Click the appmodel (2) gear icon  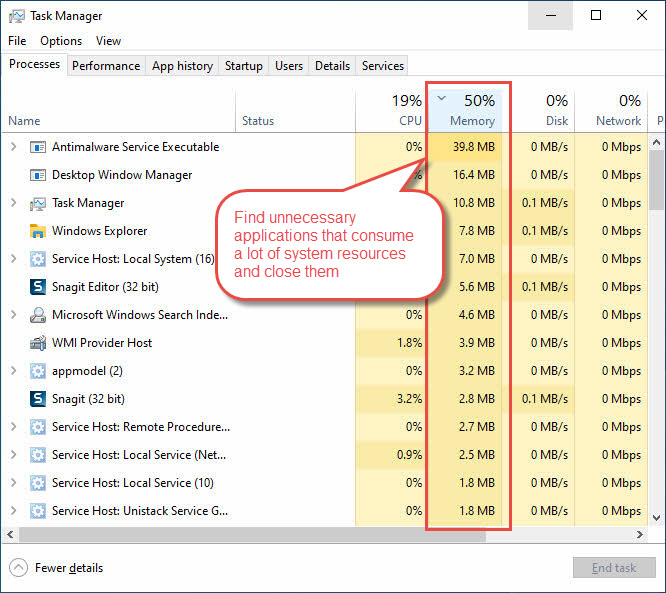tap(38, 371)
